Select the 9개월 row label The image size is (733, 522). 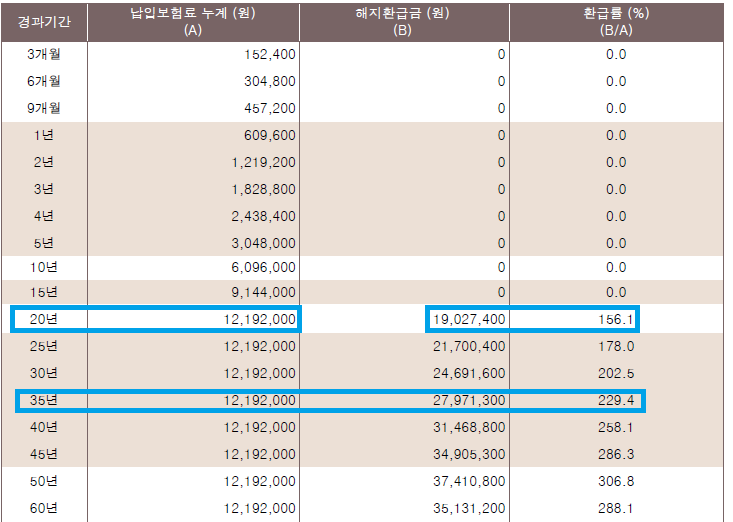pos(44,108)
